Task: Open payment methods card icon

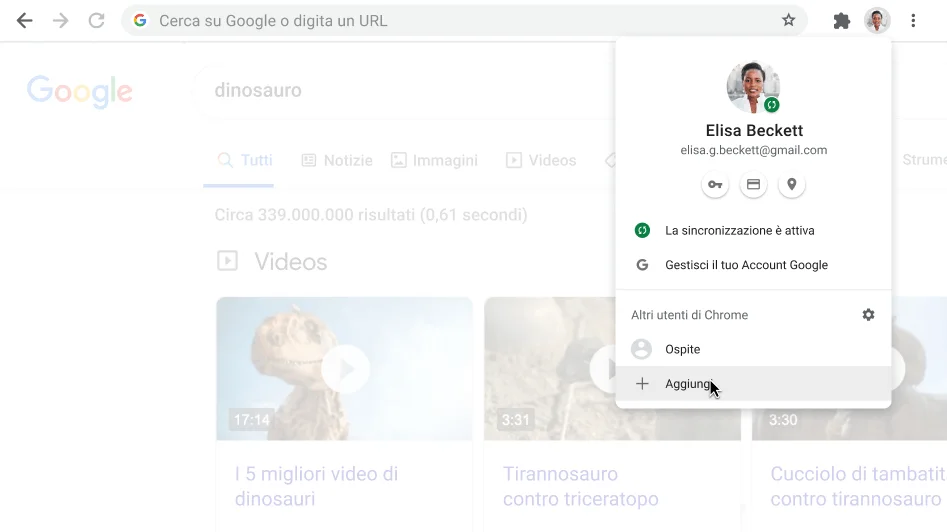Action: tap(753, 185)
